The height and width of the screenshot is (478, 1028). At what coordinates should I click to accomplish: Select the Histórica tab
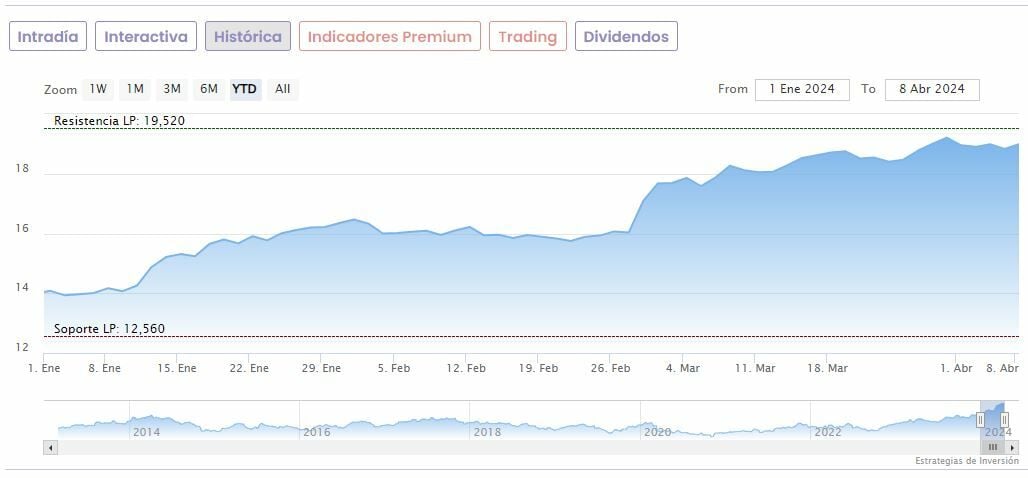[248, 37]
